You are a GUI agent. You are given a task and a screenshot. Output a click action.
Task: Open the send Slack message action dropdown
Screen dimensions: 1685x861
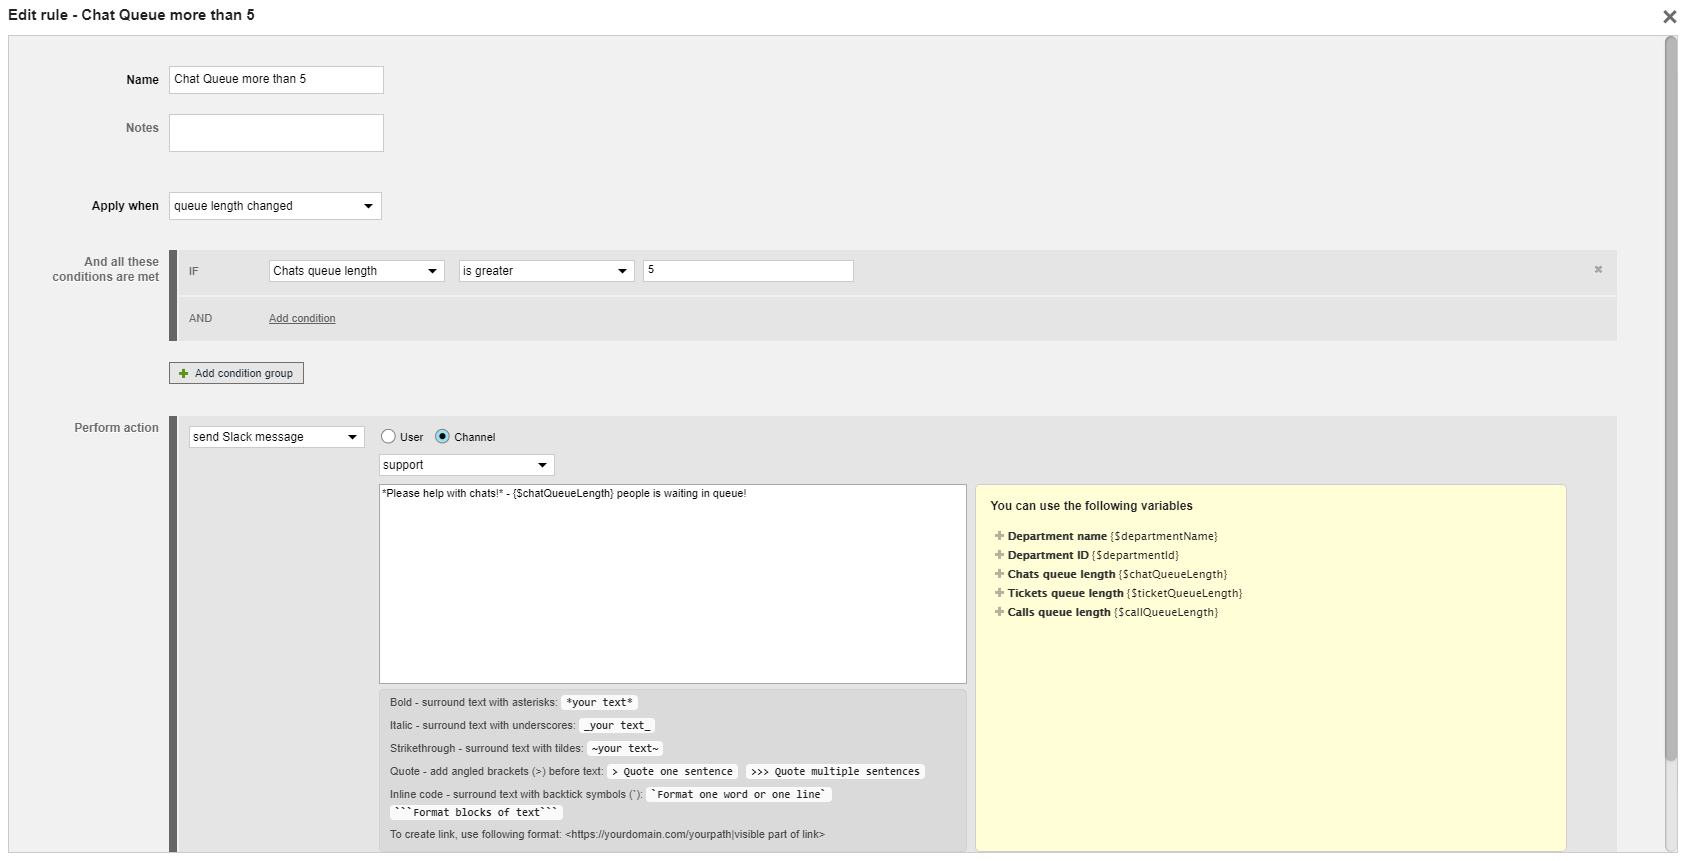276,437
